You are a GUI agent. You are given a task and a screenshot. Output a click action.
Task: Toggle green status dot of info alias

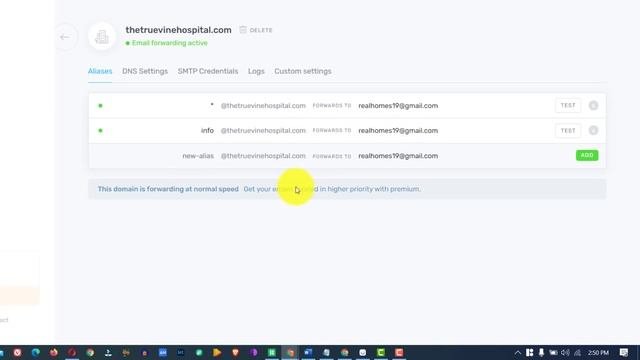[100, 131]
